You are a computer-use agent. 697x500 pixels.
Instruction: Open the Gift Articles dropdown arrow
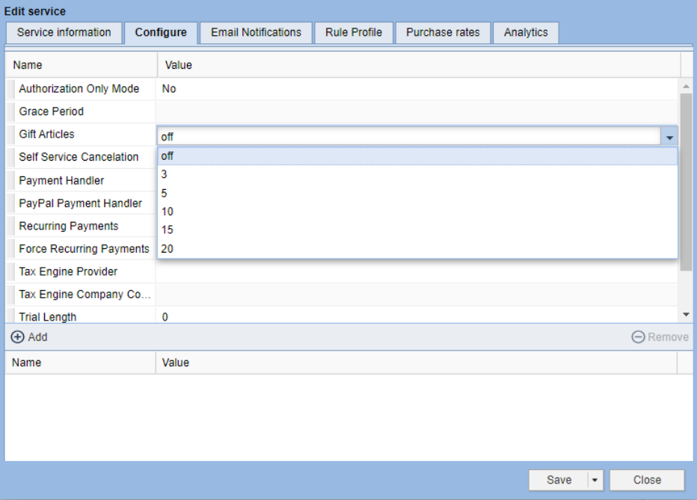(x=668, y=136)
